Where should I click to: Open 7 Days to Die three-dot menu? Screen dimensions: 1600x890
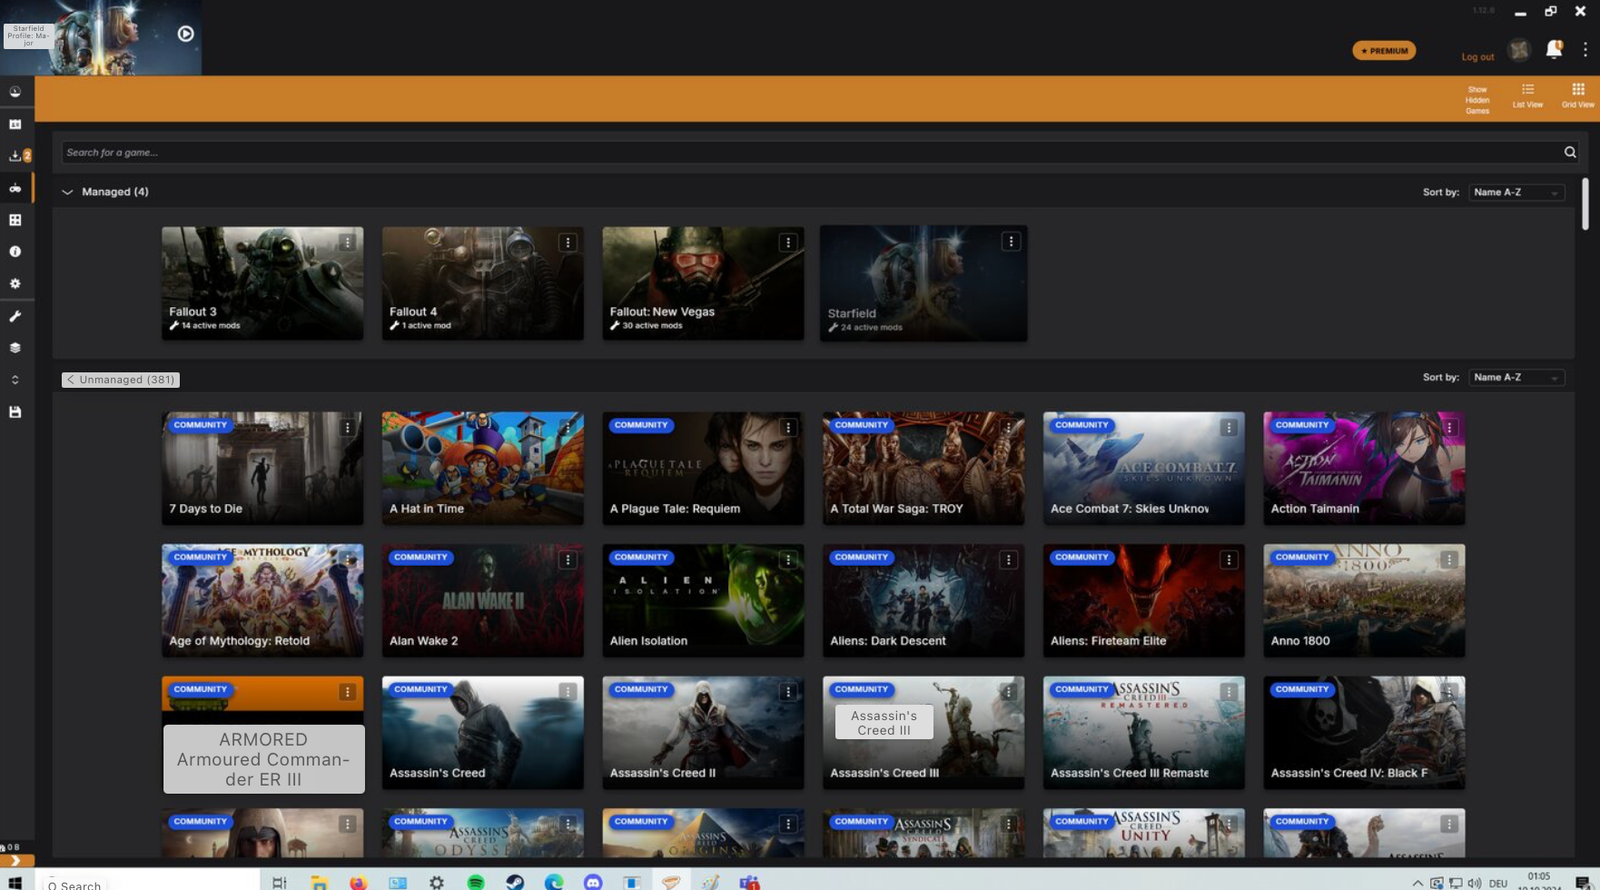(347, 427)
